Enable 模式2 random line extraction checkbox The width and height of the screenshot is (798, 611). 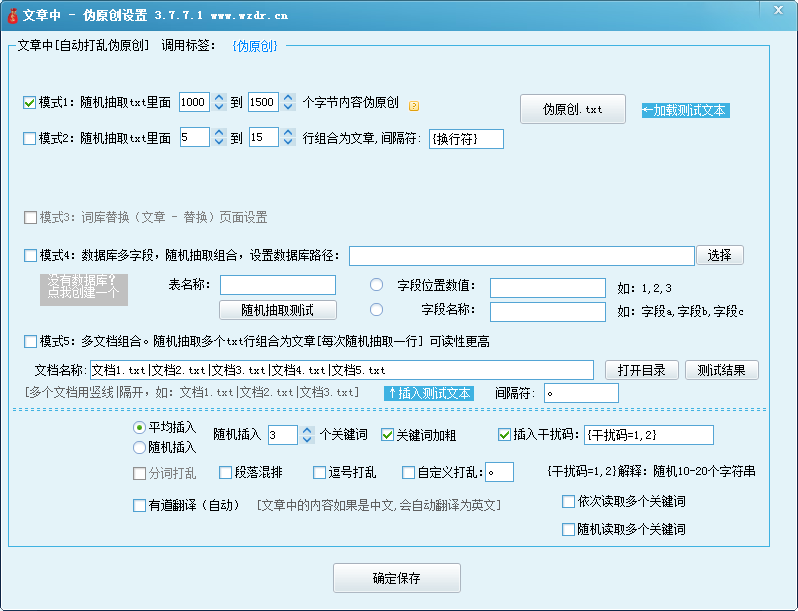click(x=29, y=138)
